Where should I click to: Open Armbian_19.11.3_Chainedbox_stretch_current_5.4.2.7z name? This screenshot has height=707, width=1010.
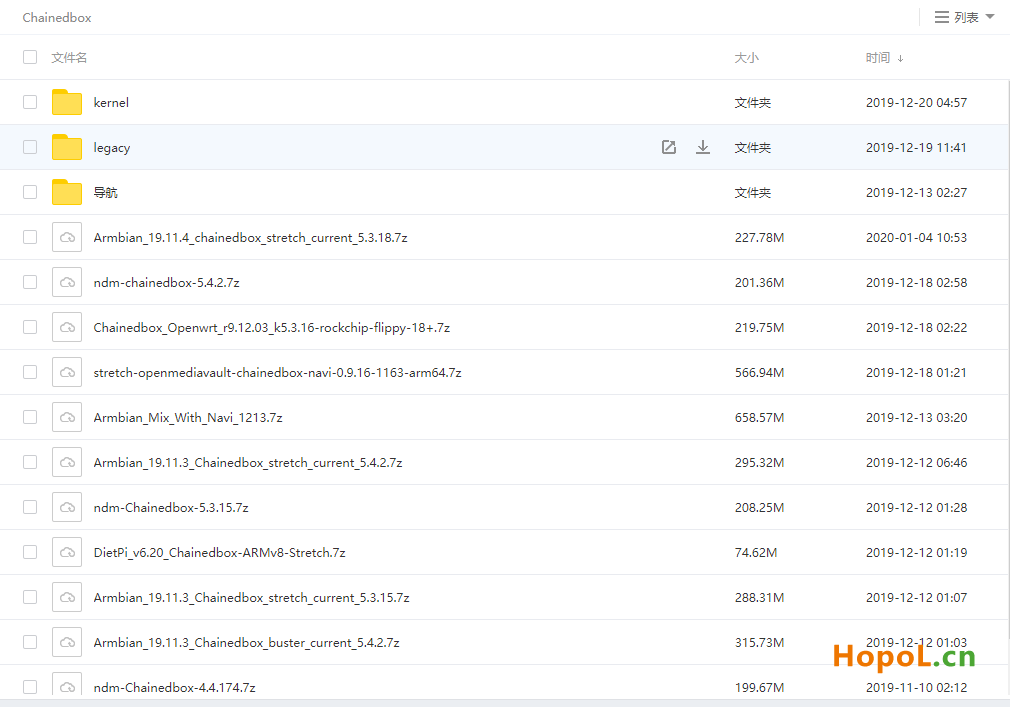click(x=247, y=463)
